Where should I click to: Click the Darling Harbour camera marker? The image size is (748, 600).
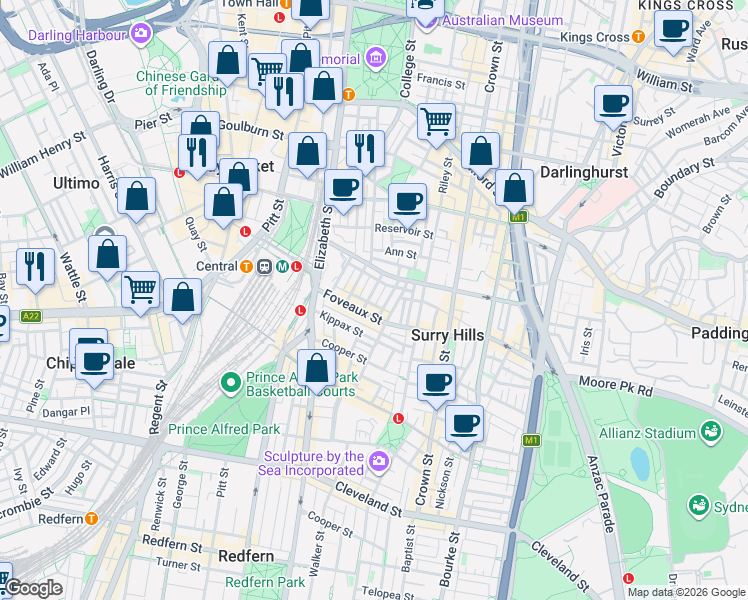pyautogui.click(x=141, y=33)
